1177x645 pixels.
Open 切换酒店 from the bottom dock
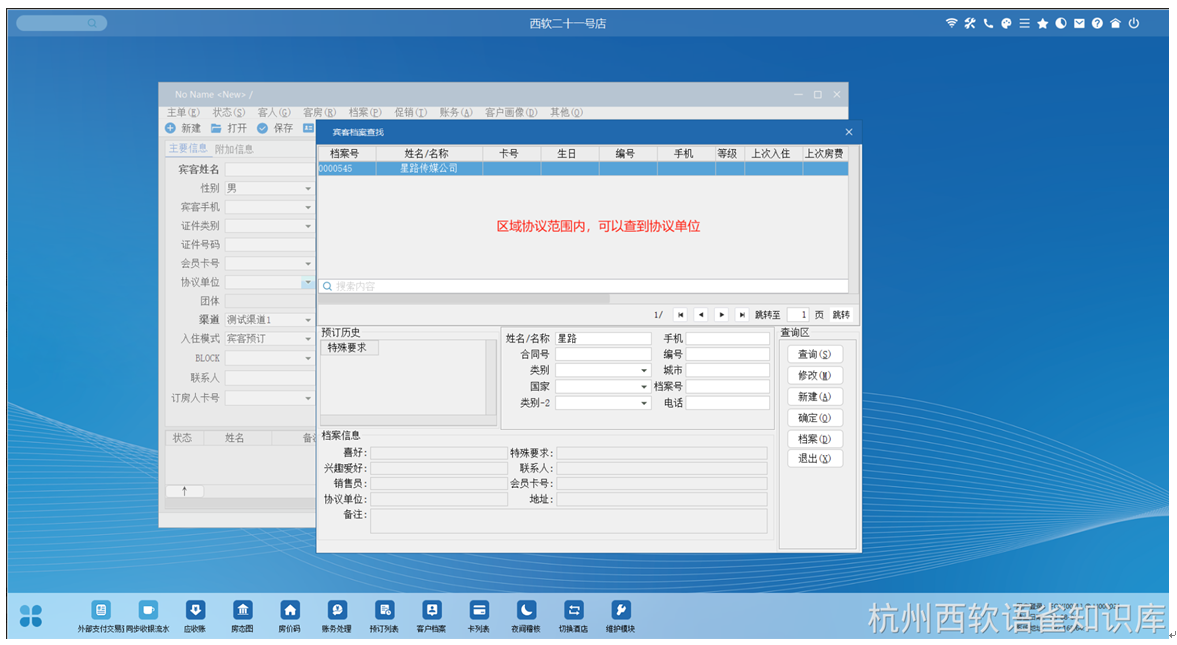[573, 616]
